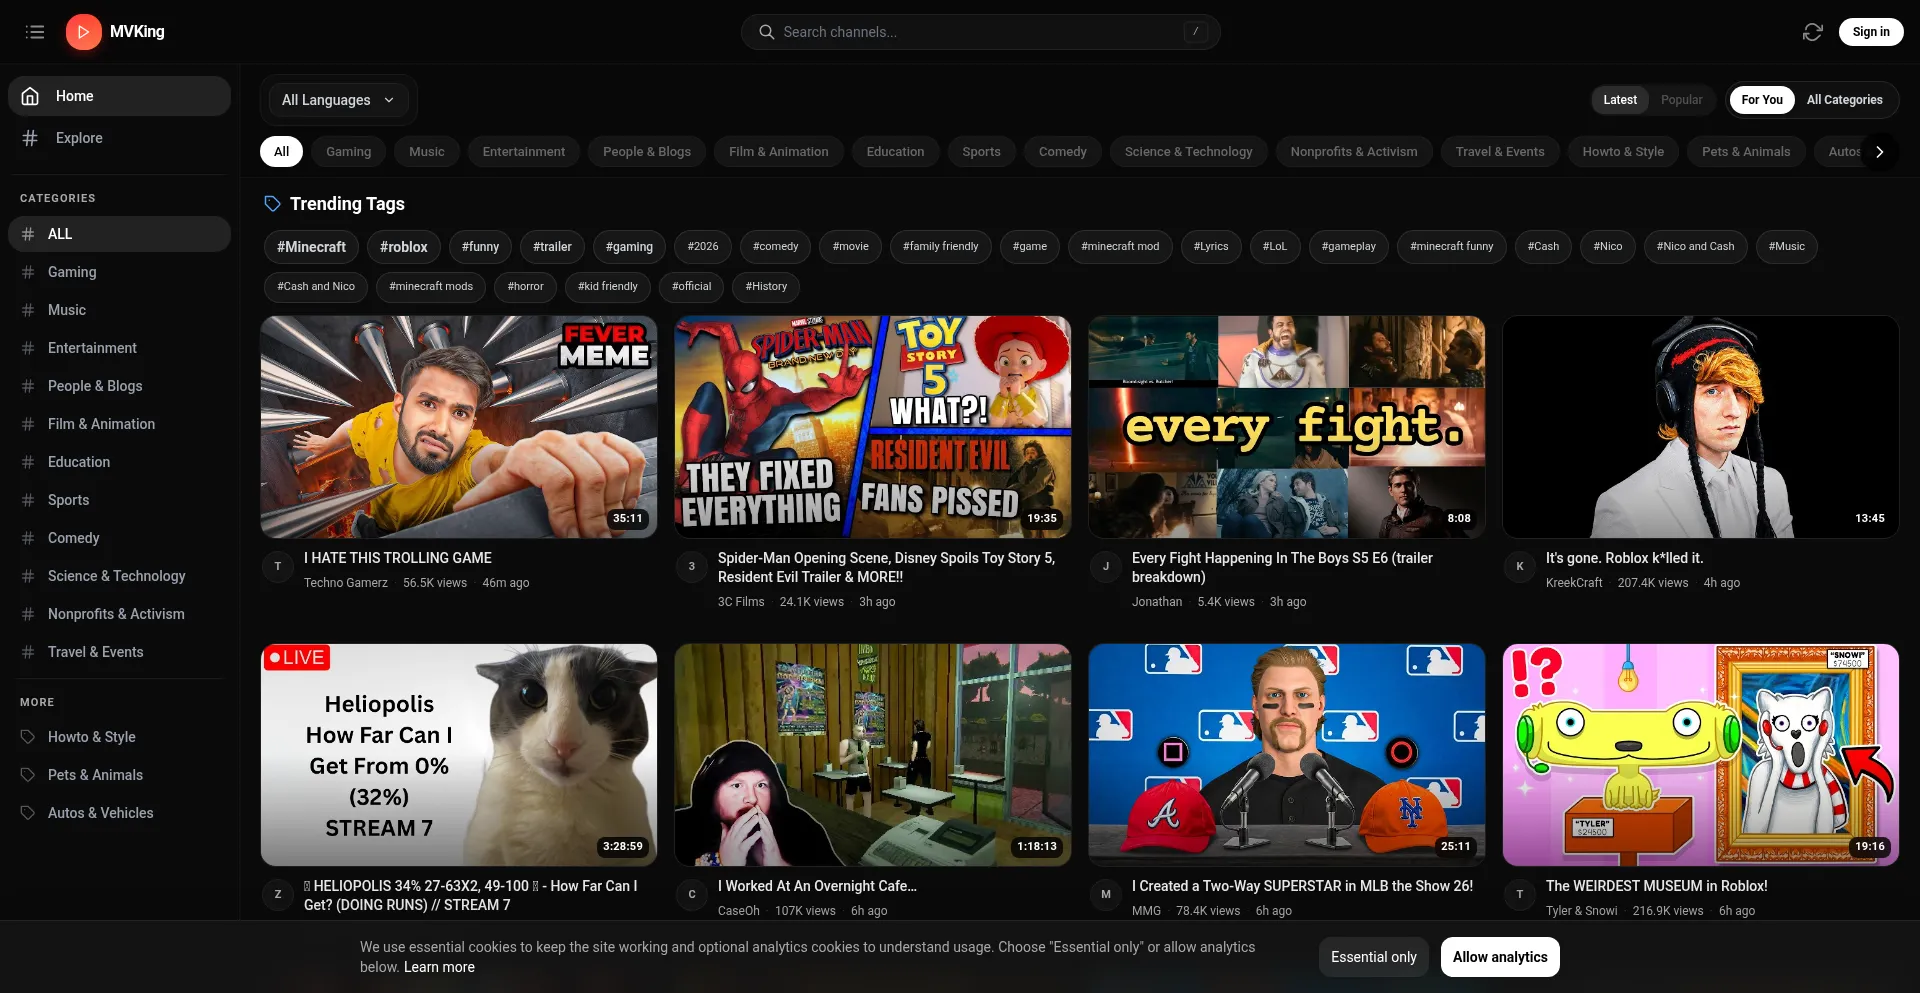Select the All category chip
The width and height of the screenshot is (1920, 993).
tap(282, 152)
